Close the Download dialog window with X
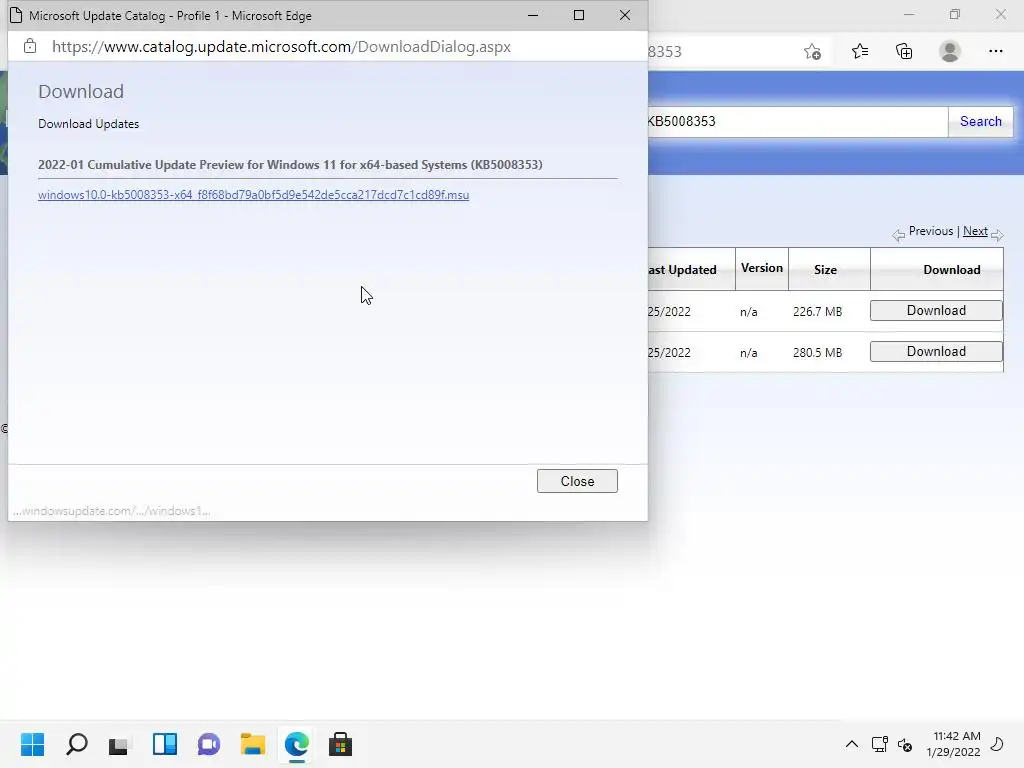 (x=625, y=15)
